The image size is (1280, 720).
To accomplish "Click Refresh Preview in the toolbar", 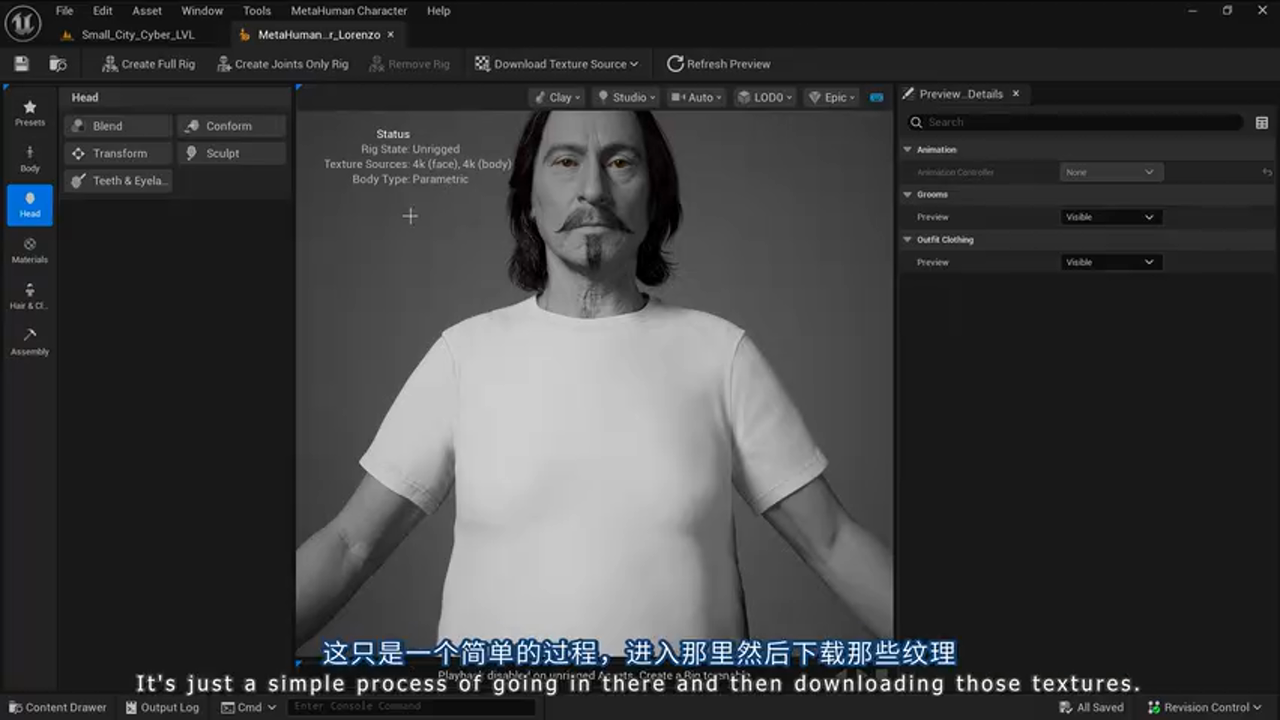I will tap(719, 63).
